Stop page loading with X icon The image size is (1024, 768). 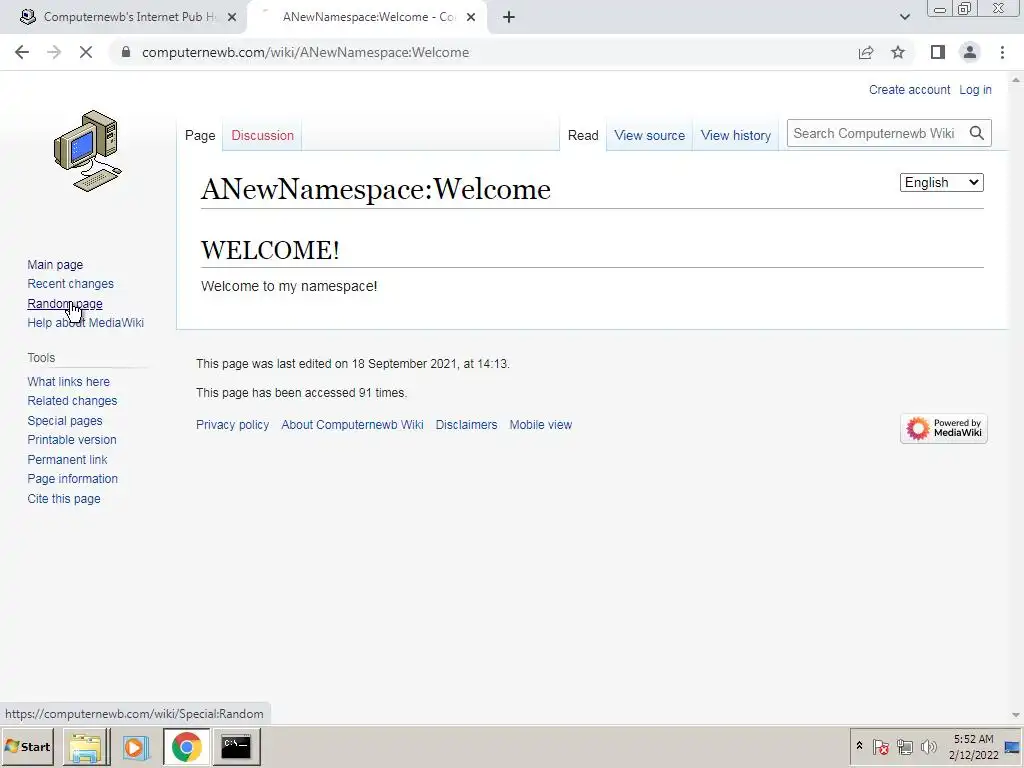[86, 52]
